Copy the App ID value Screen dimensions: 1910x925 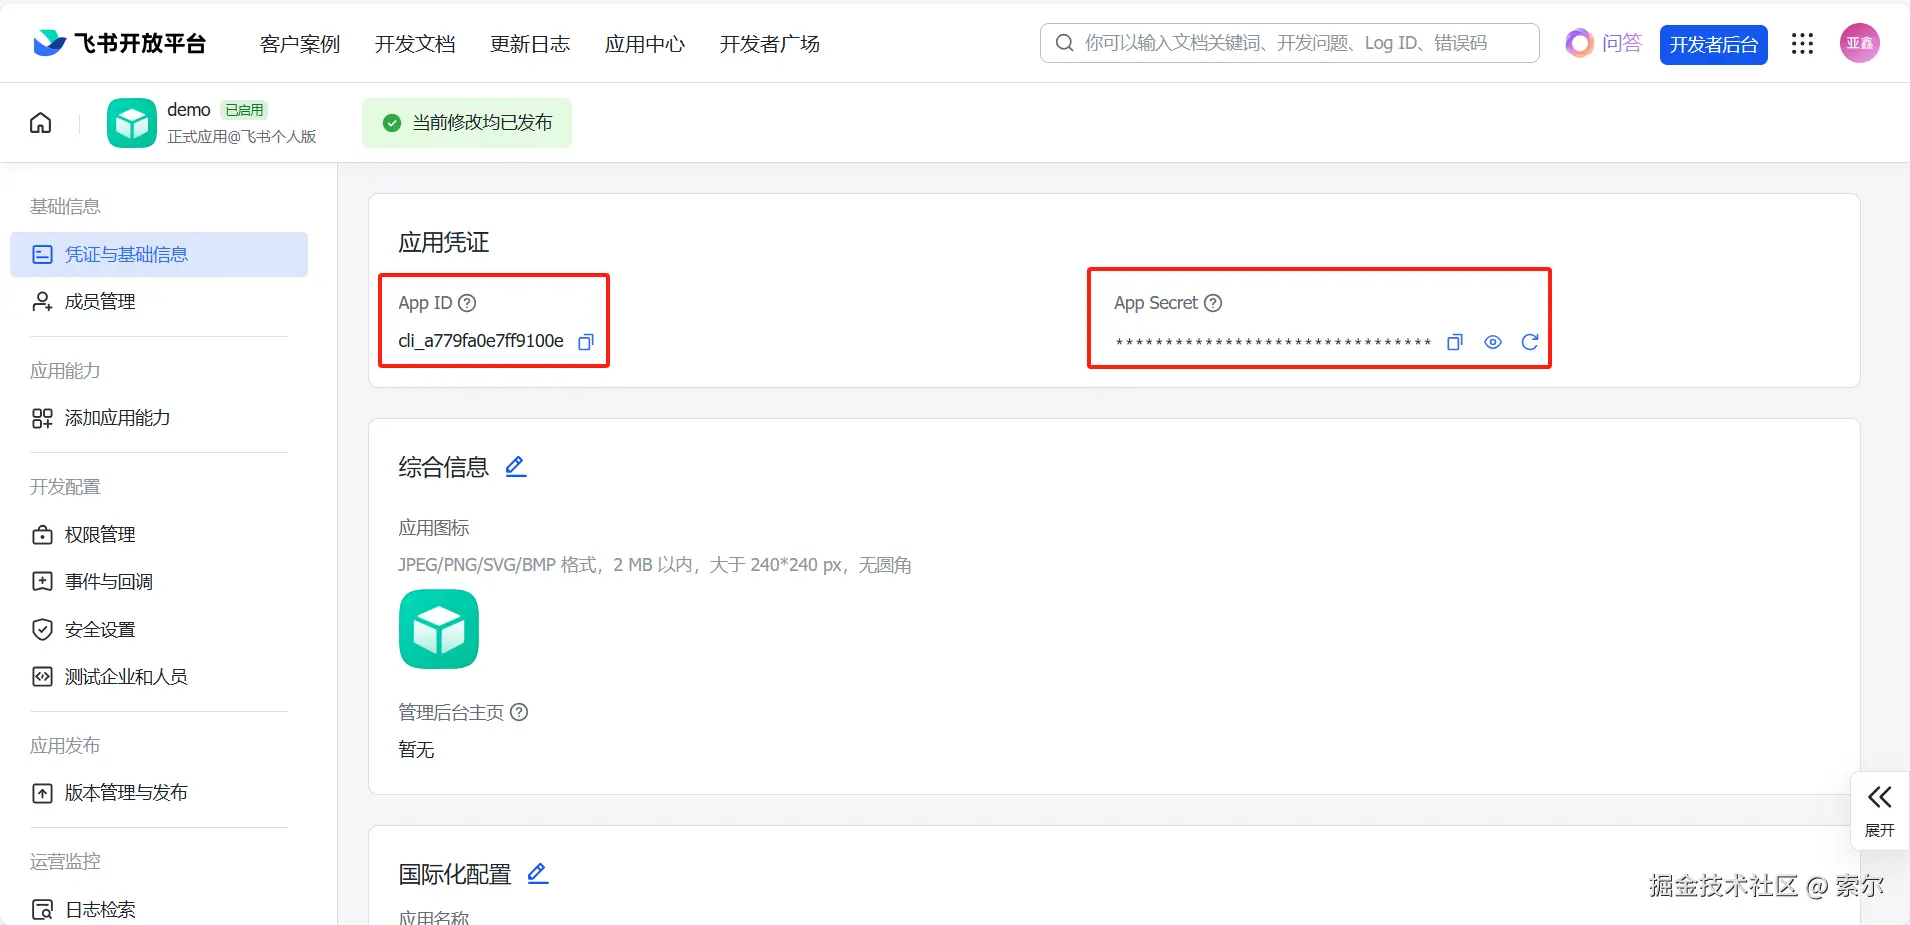click(586, 342)
